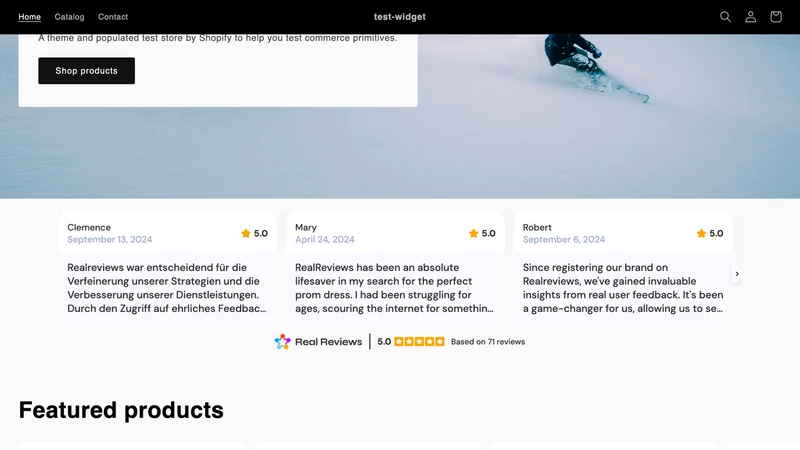
Task: Click reviewer name Mary
Action: 306,228
